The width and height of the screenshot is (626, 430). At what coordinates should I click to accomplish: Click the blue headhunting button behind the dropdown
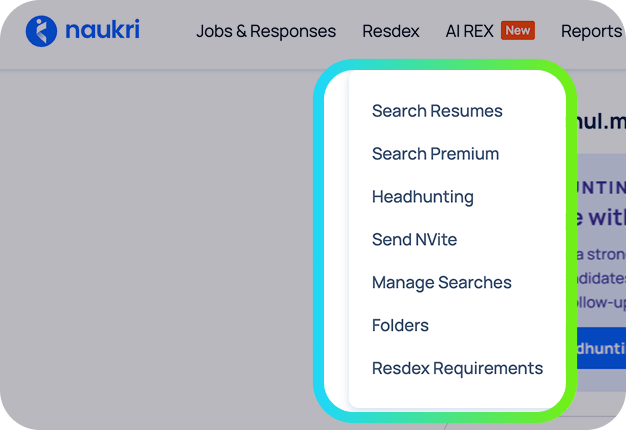[601, 348]
